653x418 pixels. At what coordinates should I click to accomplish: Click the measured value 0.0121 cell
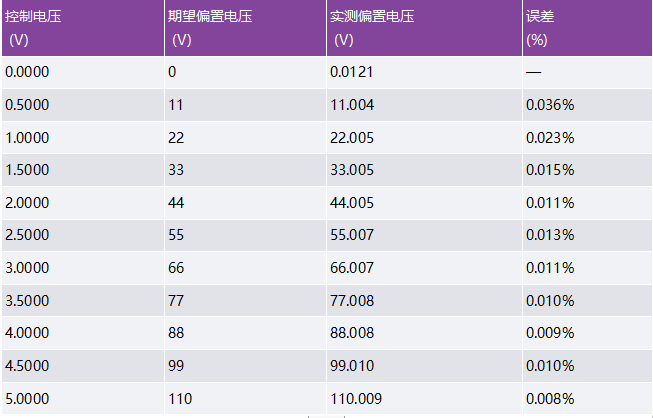[353, 72]
